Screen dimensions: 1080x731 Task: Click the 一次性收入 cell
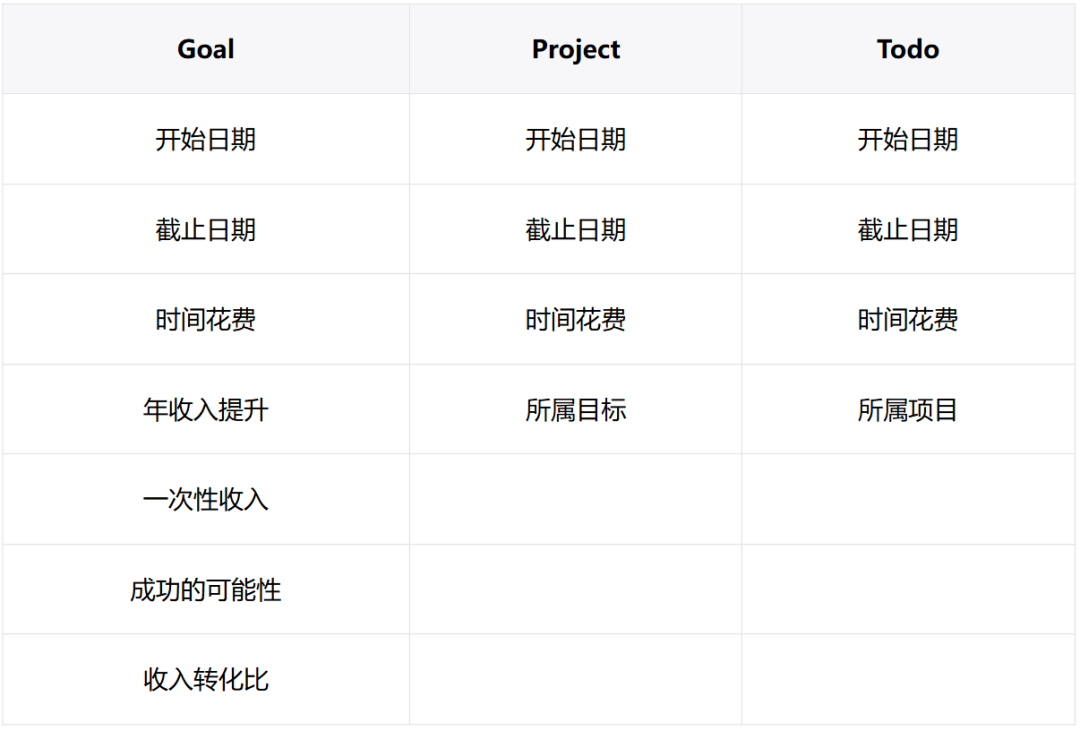[205, 500]
